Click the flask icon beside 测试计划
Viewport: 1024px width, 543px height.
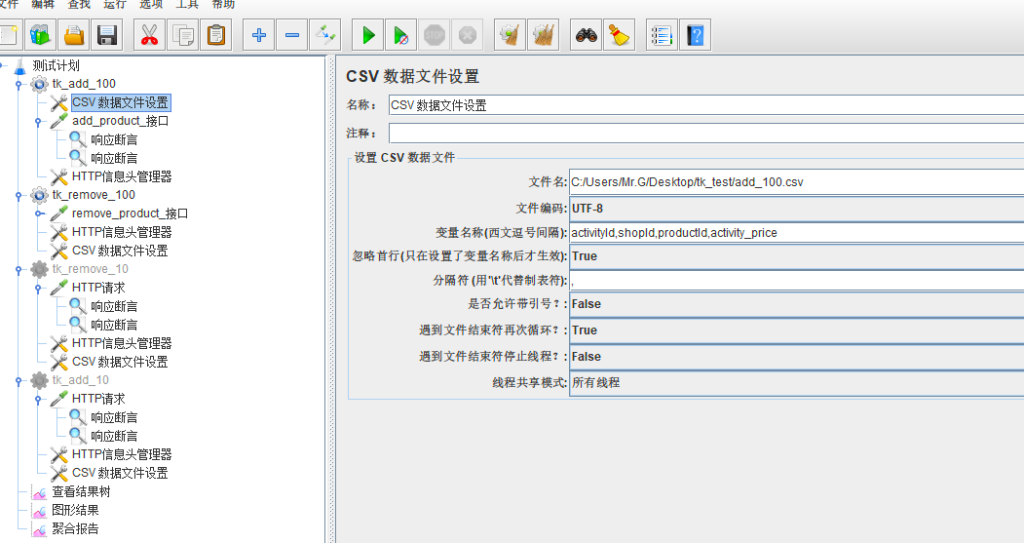click(20, 65)
